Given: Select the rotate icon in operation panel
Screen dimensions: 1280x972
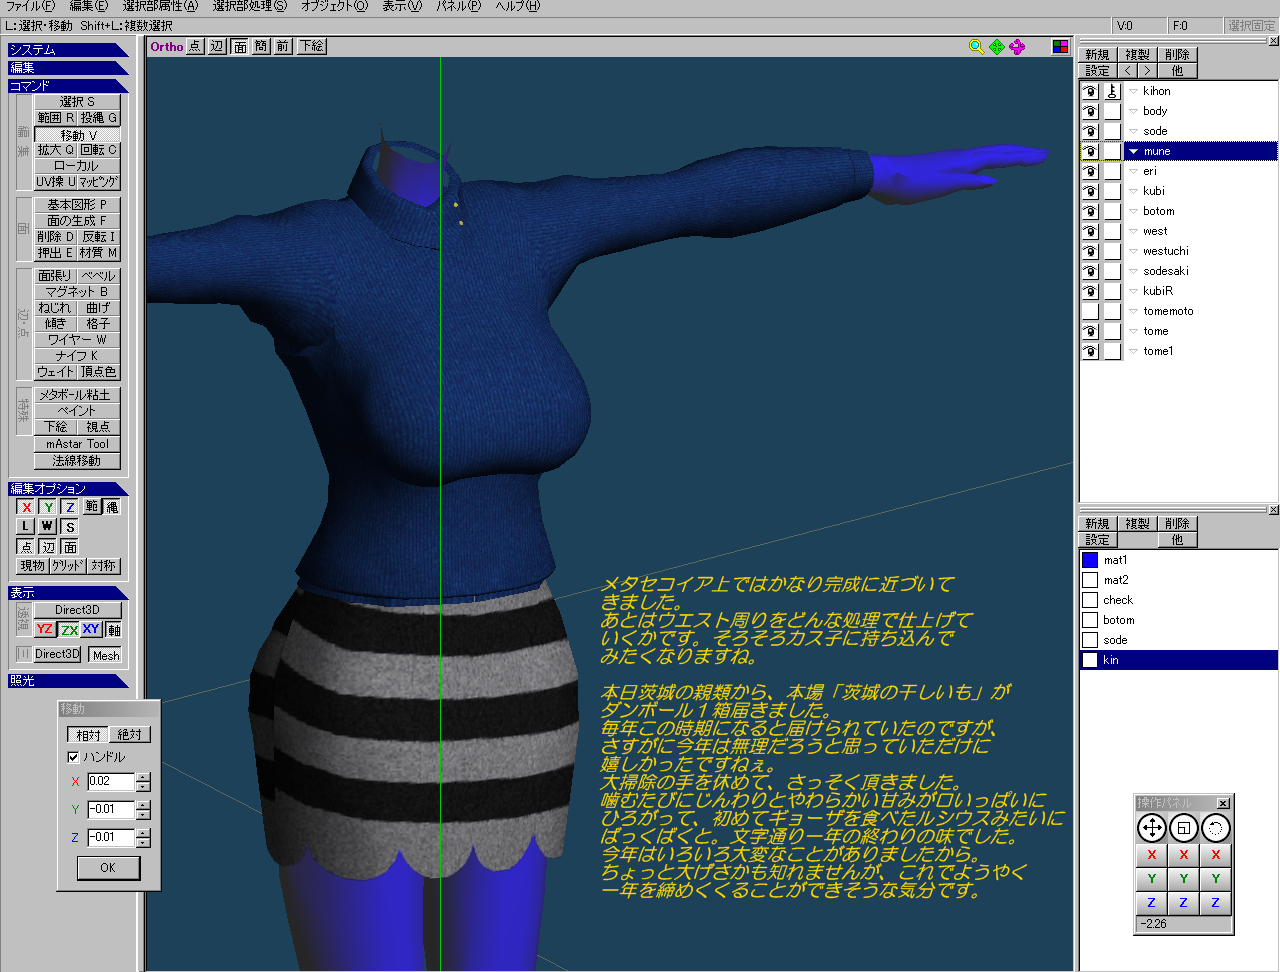Looking at the screenshot, I should [x=1215, y=828].
